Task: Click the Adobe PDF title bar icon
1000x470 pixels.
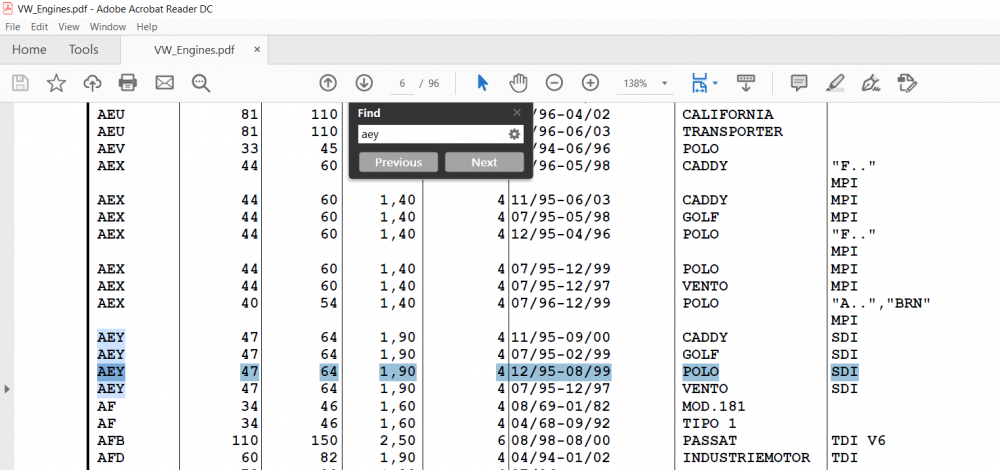Action: coord(9,8)
